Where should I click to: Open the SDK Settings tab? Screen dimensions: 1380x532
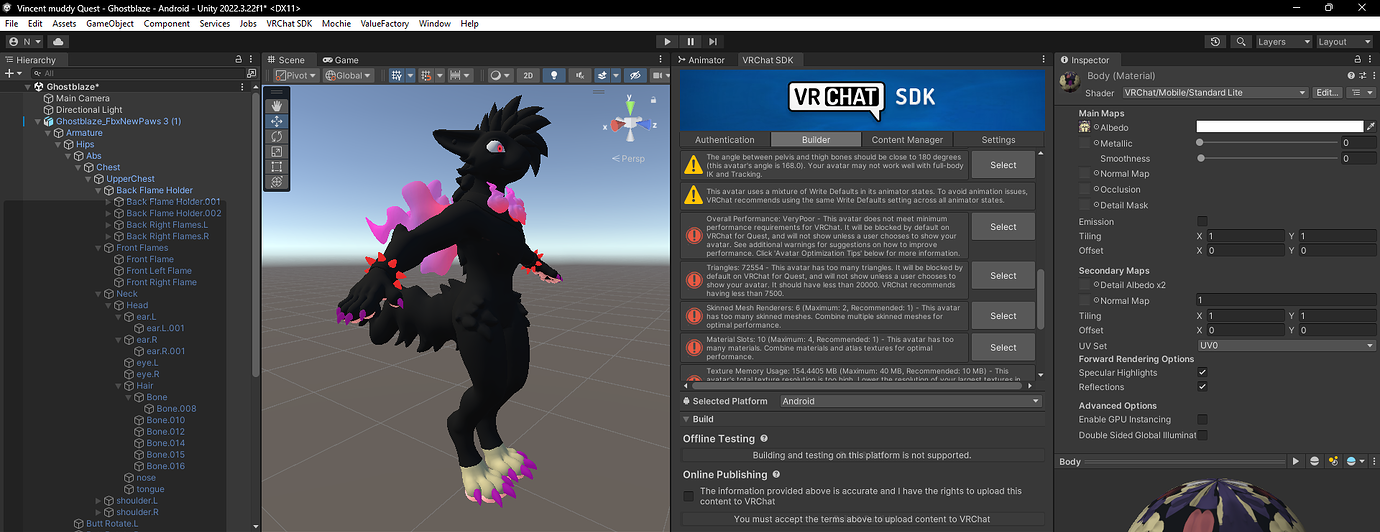998,140
